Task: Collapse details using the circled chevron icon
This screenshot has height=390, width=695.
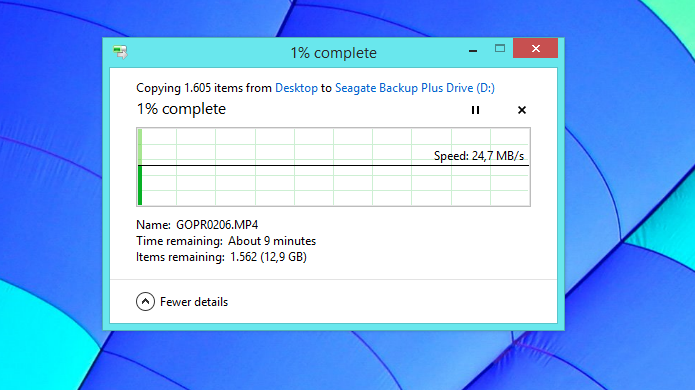Action: (145, 302)
